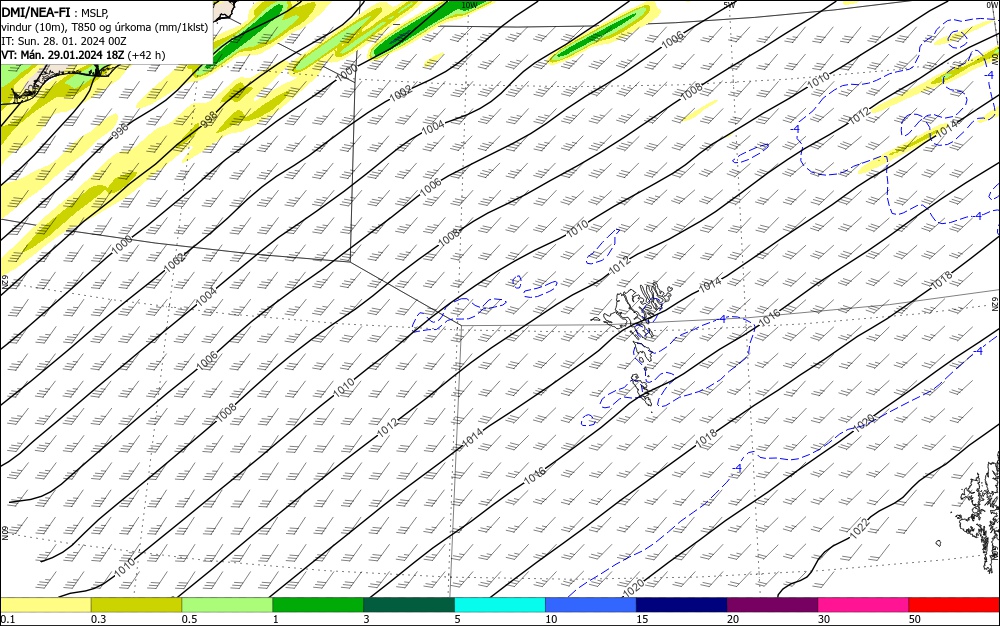The height and width of the screenshot is (626, 1000).
Task: Click the 'vindur (10m), T850 og úrkoma' line
Action: pos(104,27)
